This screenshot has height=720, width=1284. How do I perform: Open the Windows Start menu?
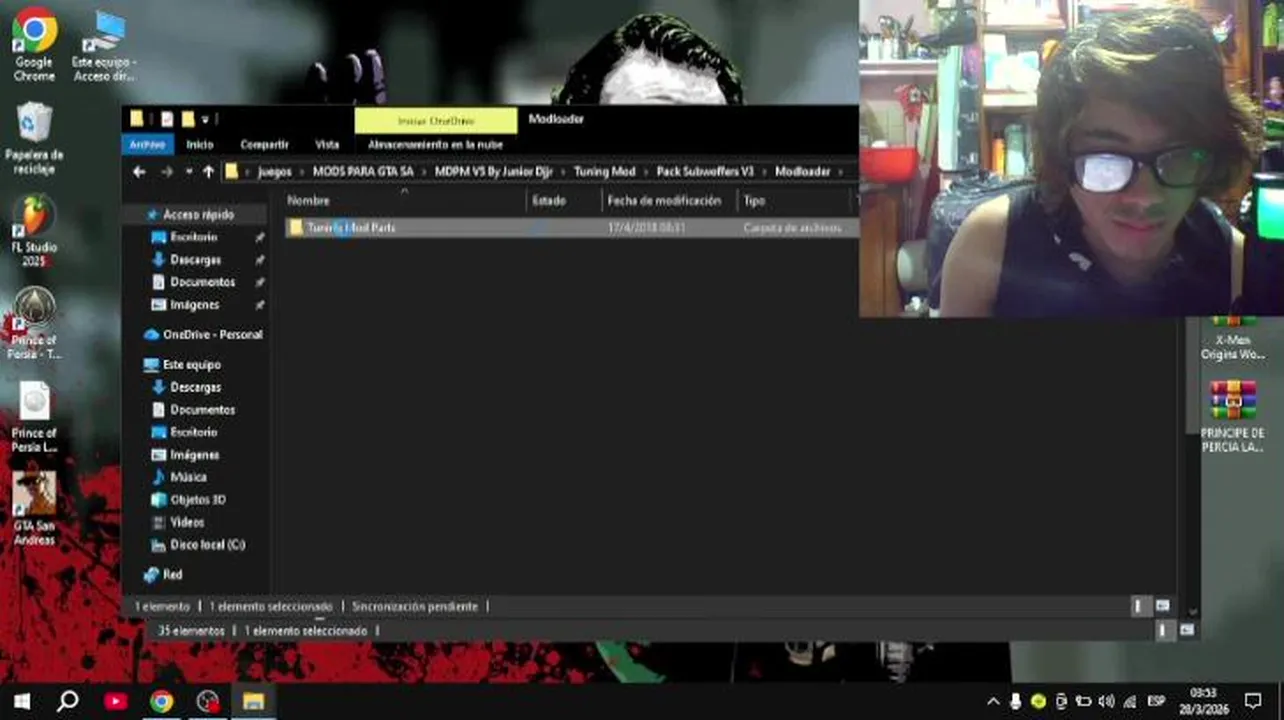21,701
